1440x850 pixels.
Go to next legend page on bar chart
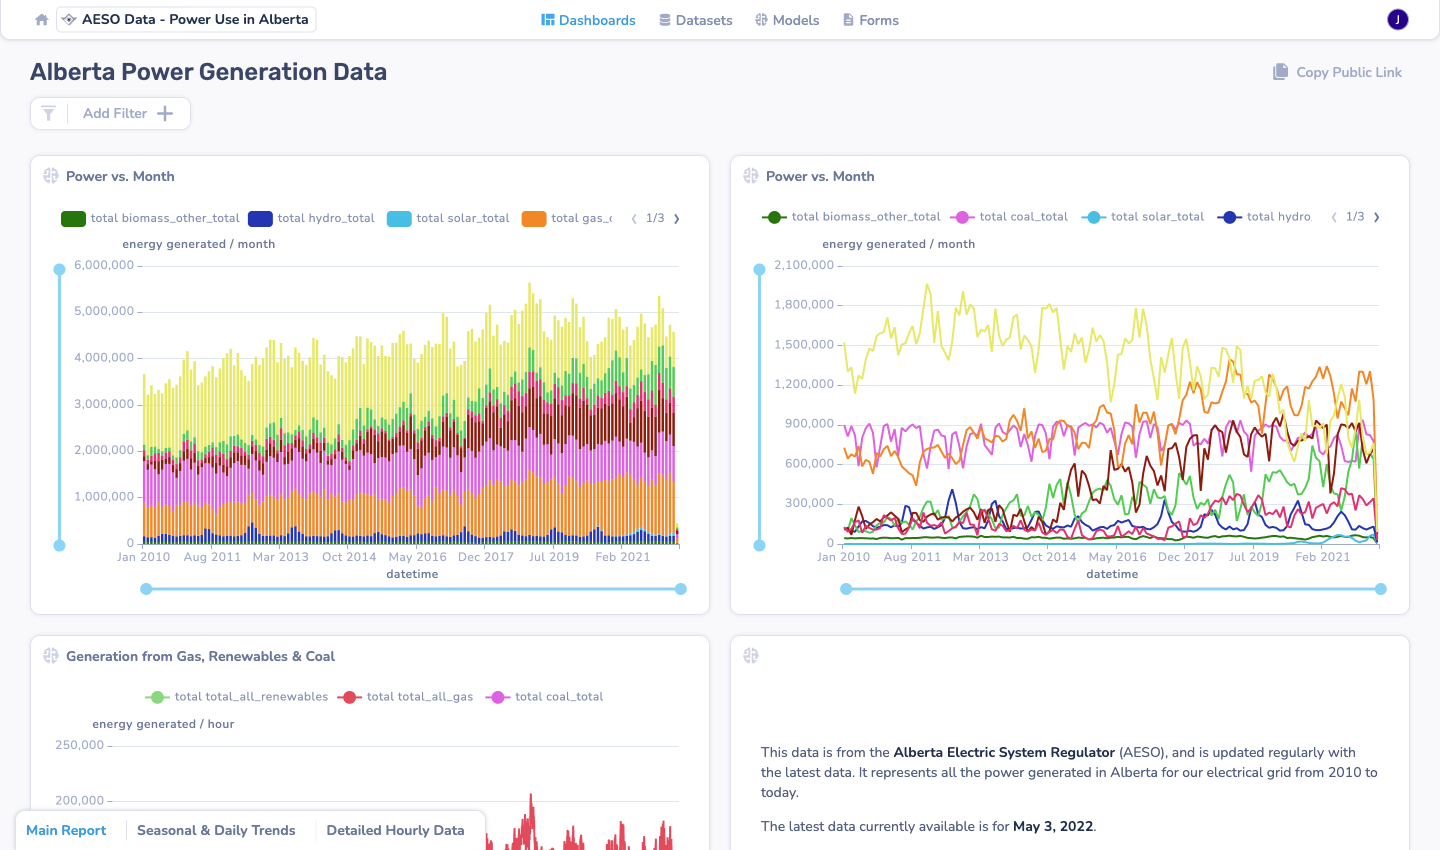tap(677, 218)
